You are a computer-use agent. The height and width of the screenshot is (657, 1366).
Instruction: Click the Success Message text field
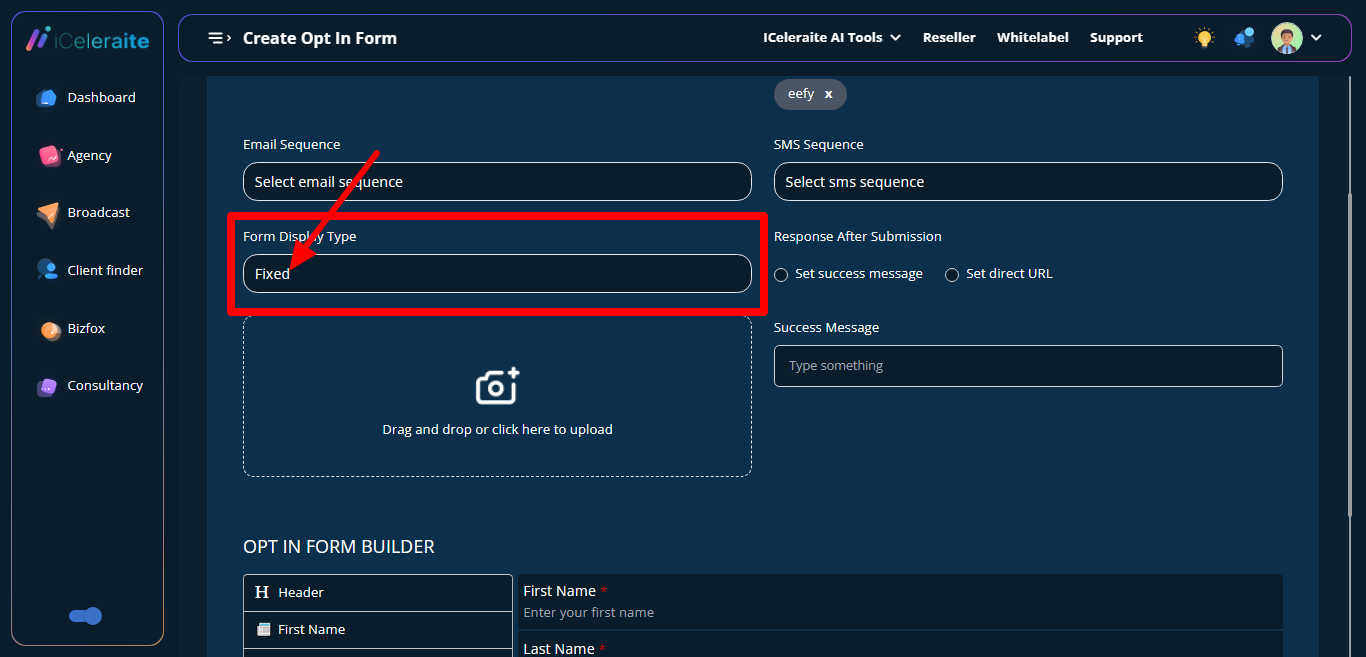click(x=1027, y=366)
